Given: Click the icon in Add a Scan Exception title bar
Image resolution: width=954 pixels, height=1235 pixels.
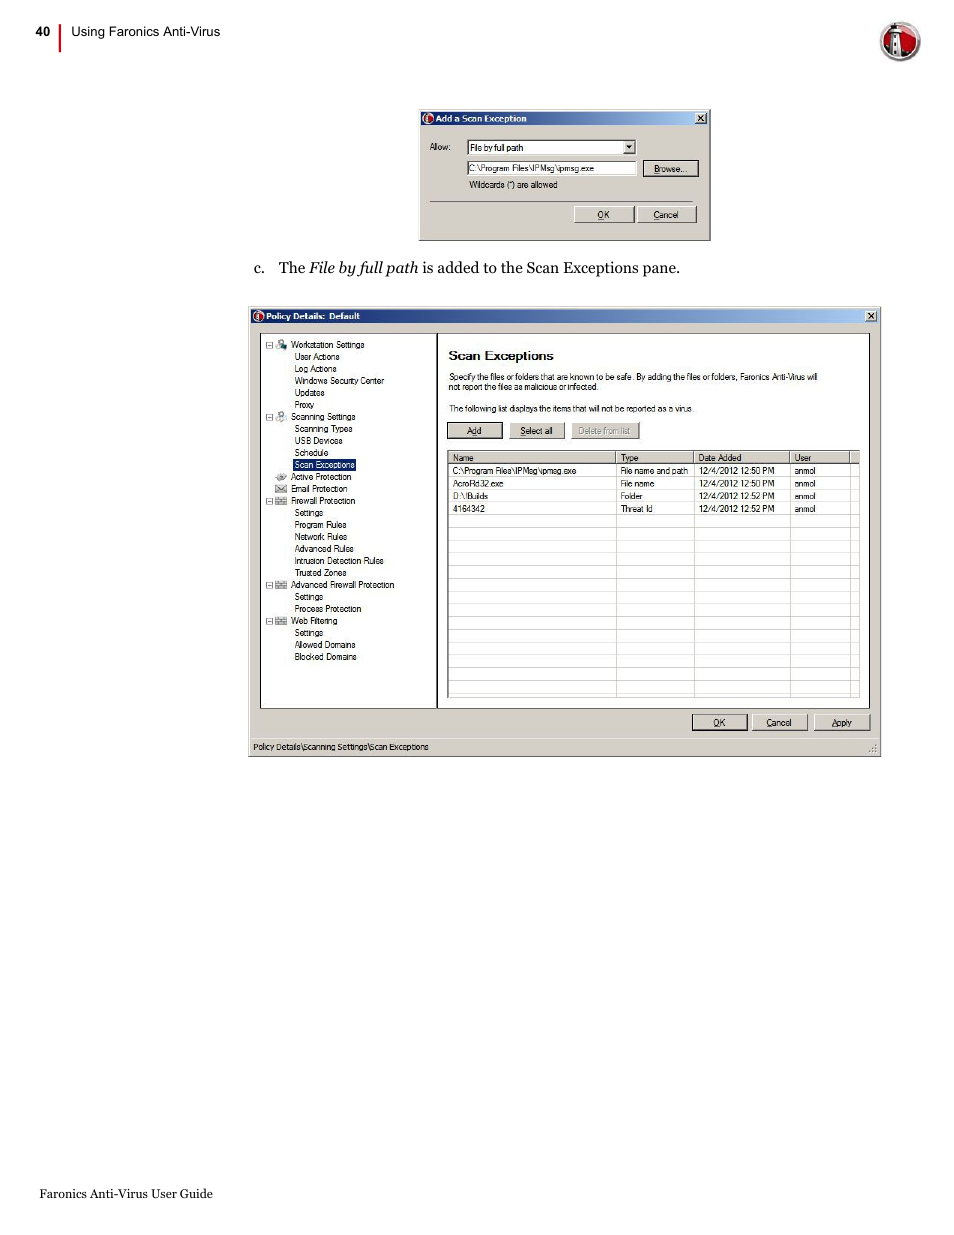Looking at the screenshot, I should click(x=428, y=118).
